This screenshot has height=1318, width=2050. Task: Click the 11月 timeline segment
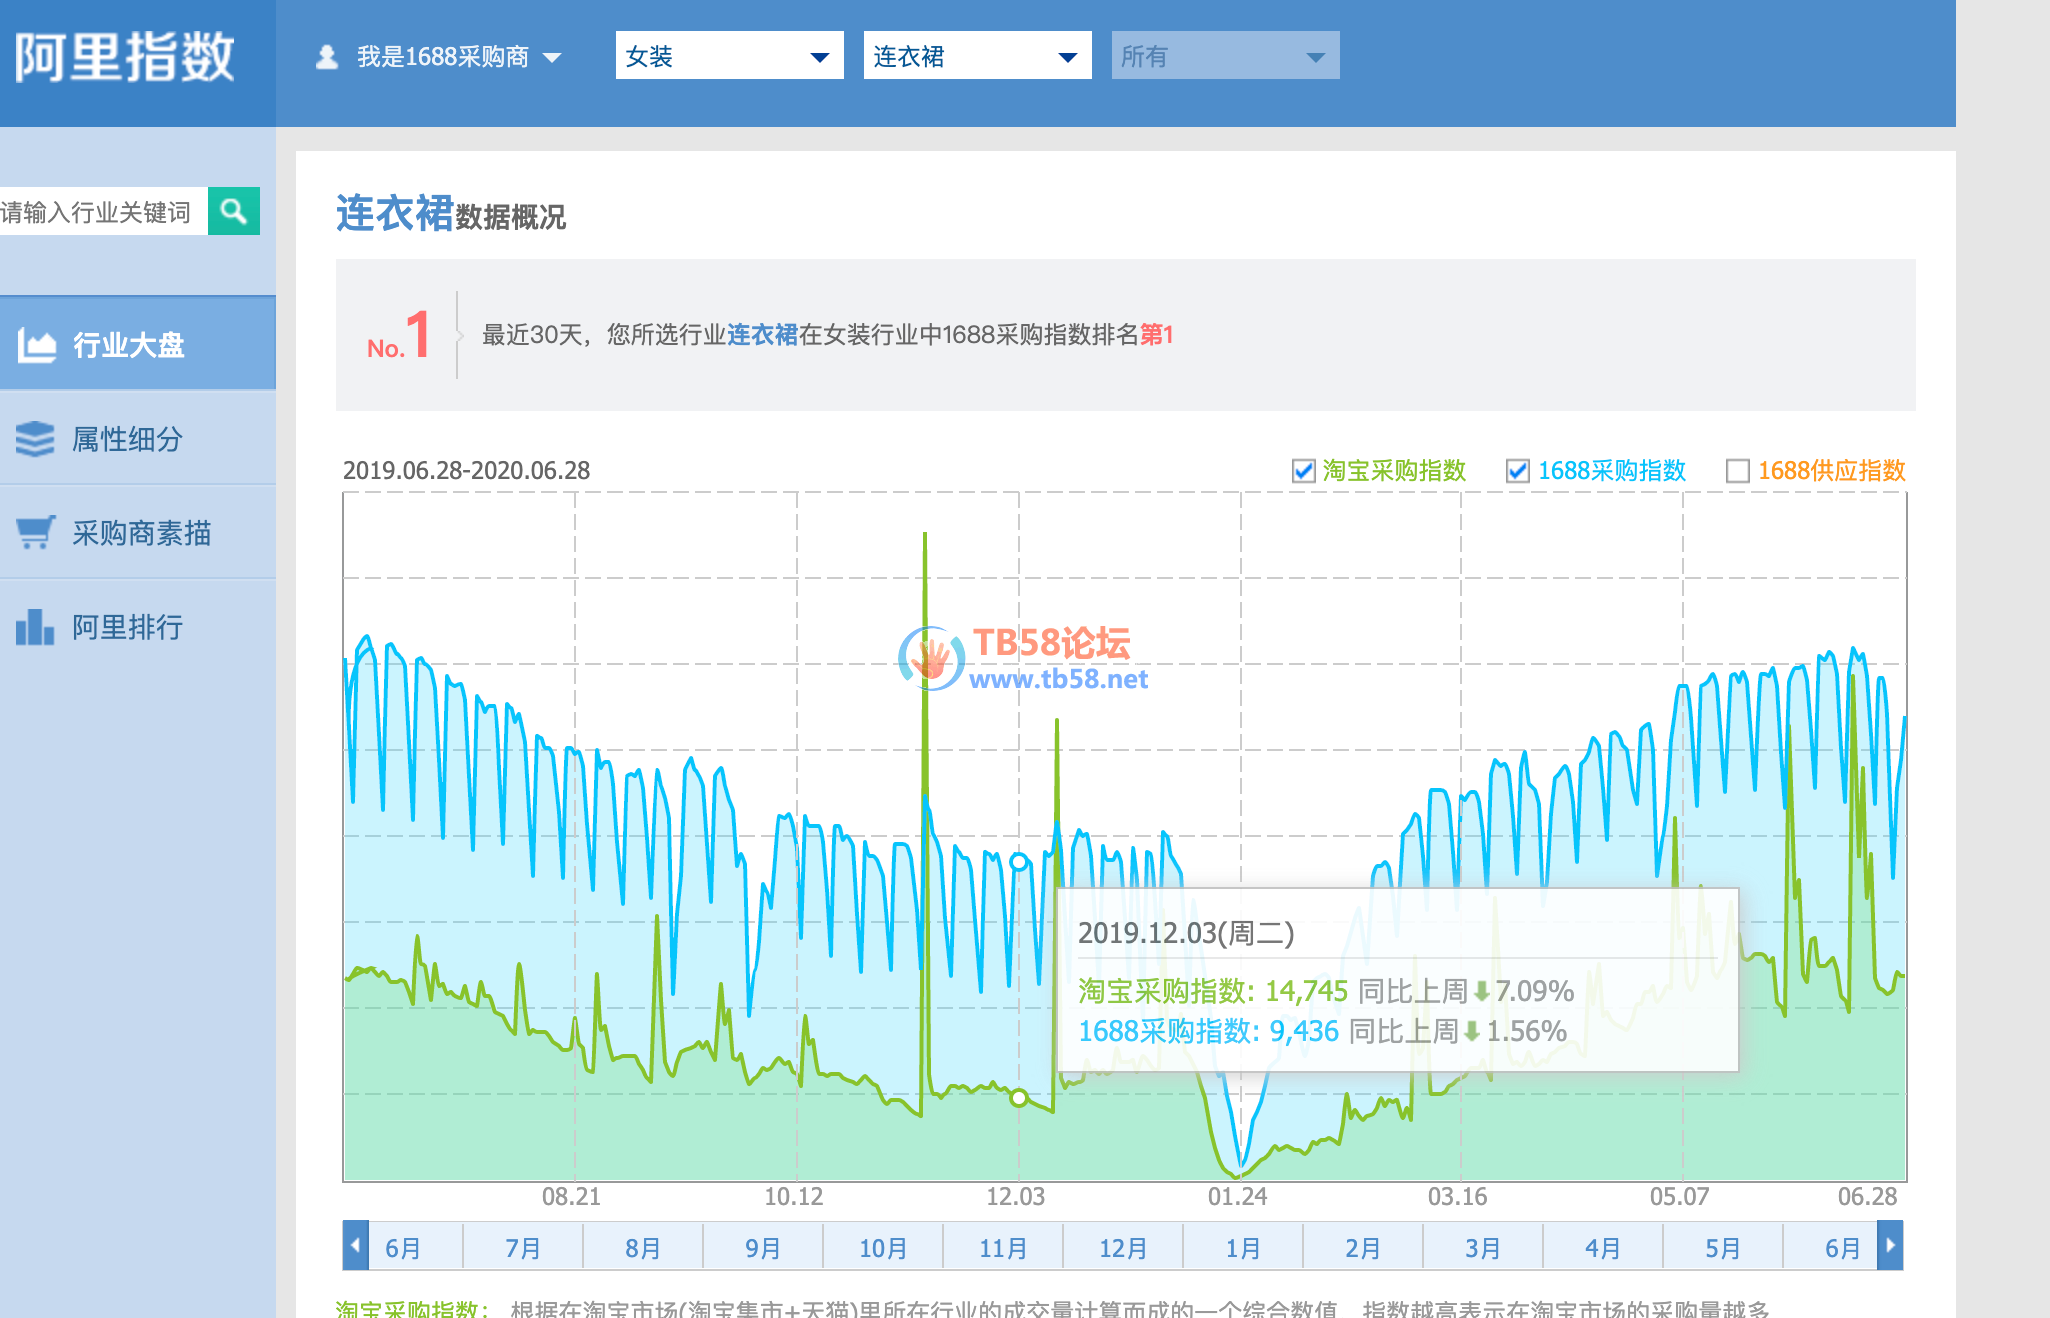point(1003,1248)
